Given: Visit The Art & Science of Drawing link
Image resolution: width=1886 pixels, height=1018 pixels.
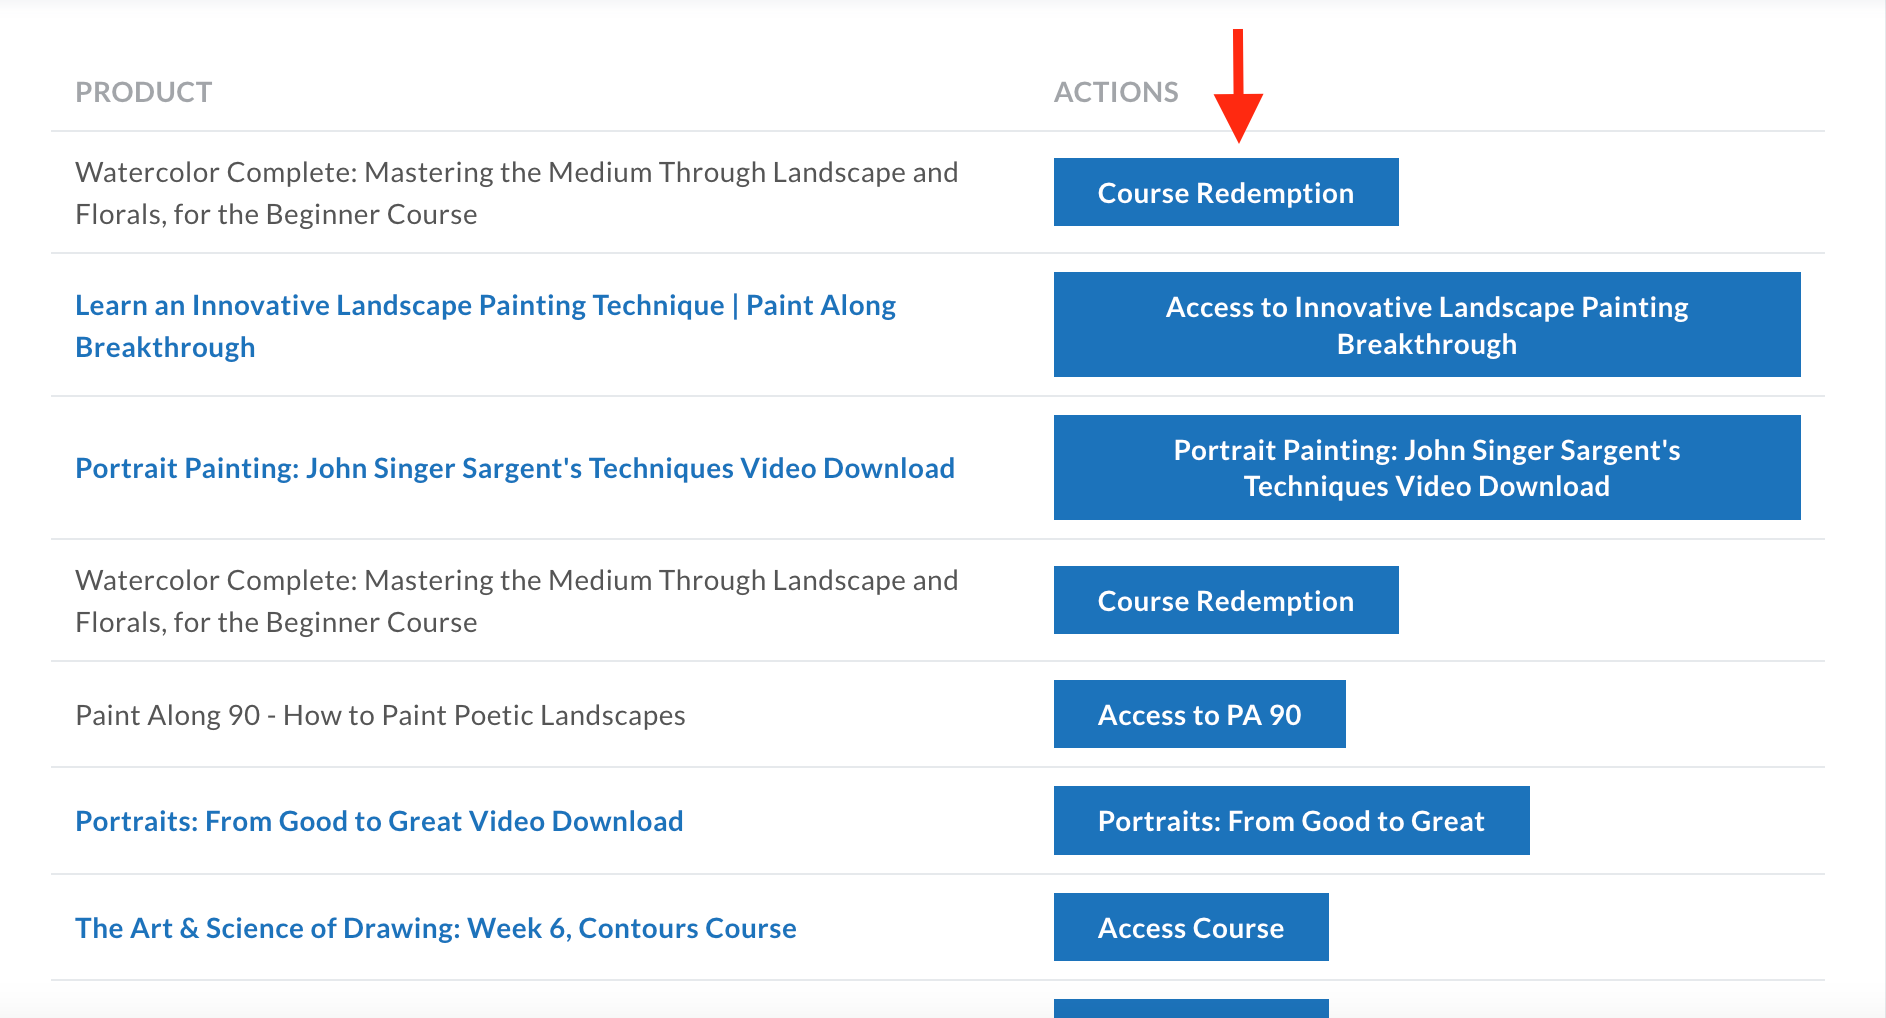Looking at the screenshot, I should pos(435,928).
